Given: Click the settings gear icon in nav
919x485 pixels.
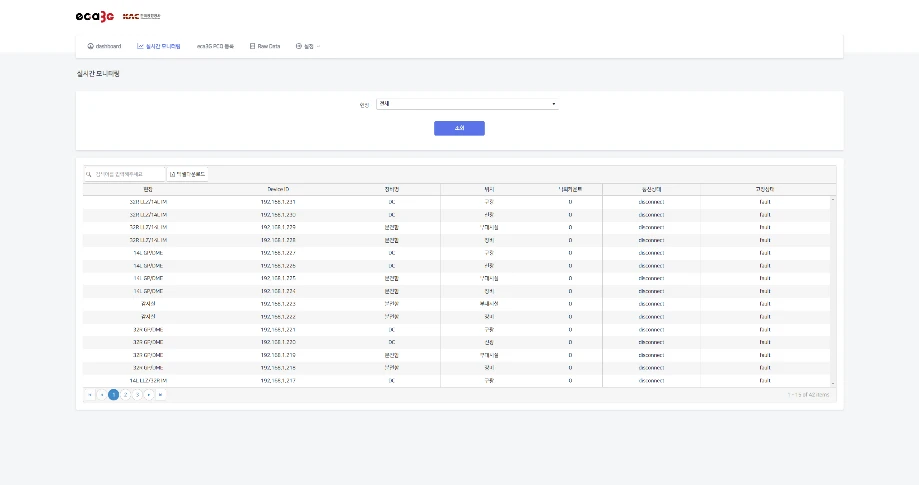Looking at the screenshot, I should point(298,46).
